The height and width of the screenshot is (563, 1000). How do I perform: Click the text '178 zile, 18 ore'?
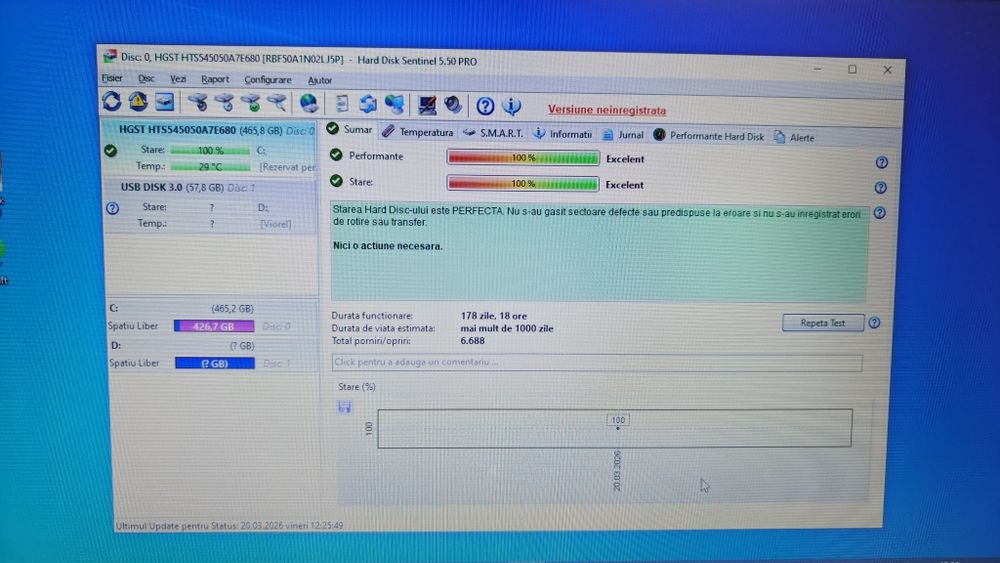pos(494,316)
